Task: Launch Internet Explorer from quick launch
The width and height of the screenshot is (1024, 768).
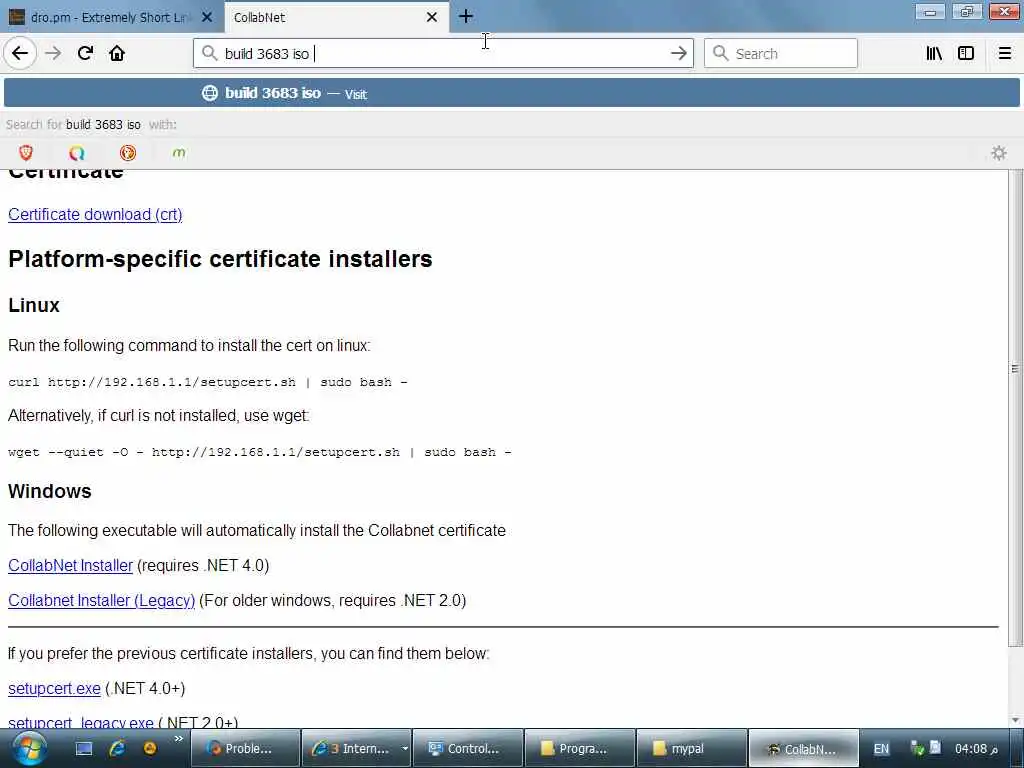Action: tap(118, 748)
